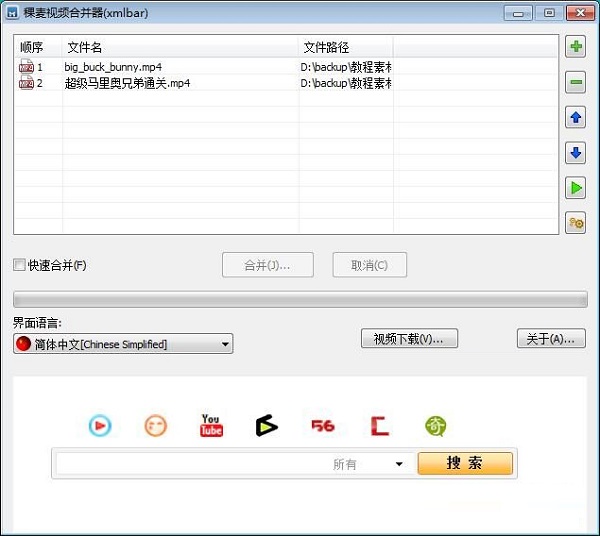
Task: Open the red bracket-shaped logo site icon
Action: (x=380, y=425)
